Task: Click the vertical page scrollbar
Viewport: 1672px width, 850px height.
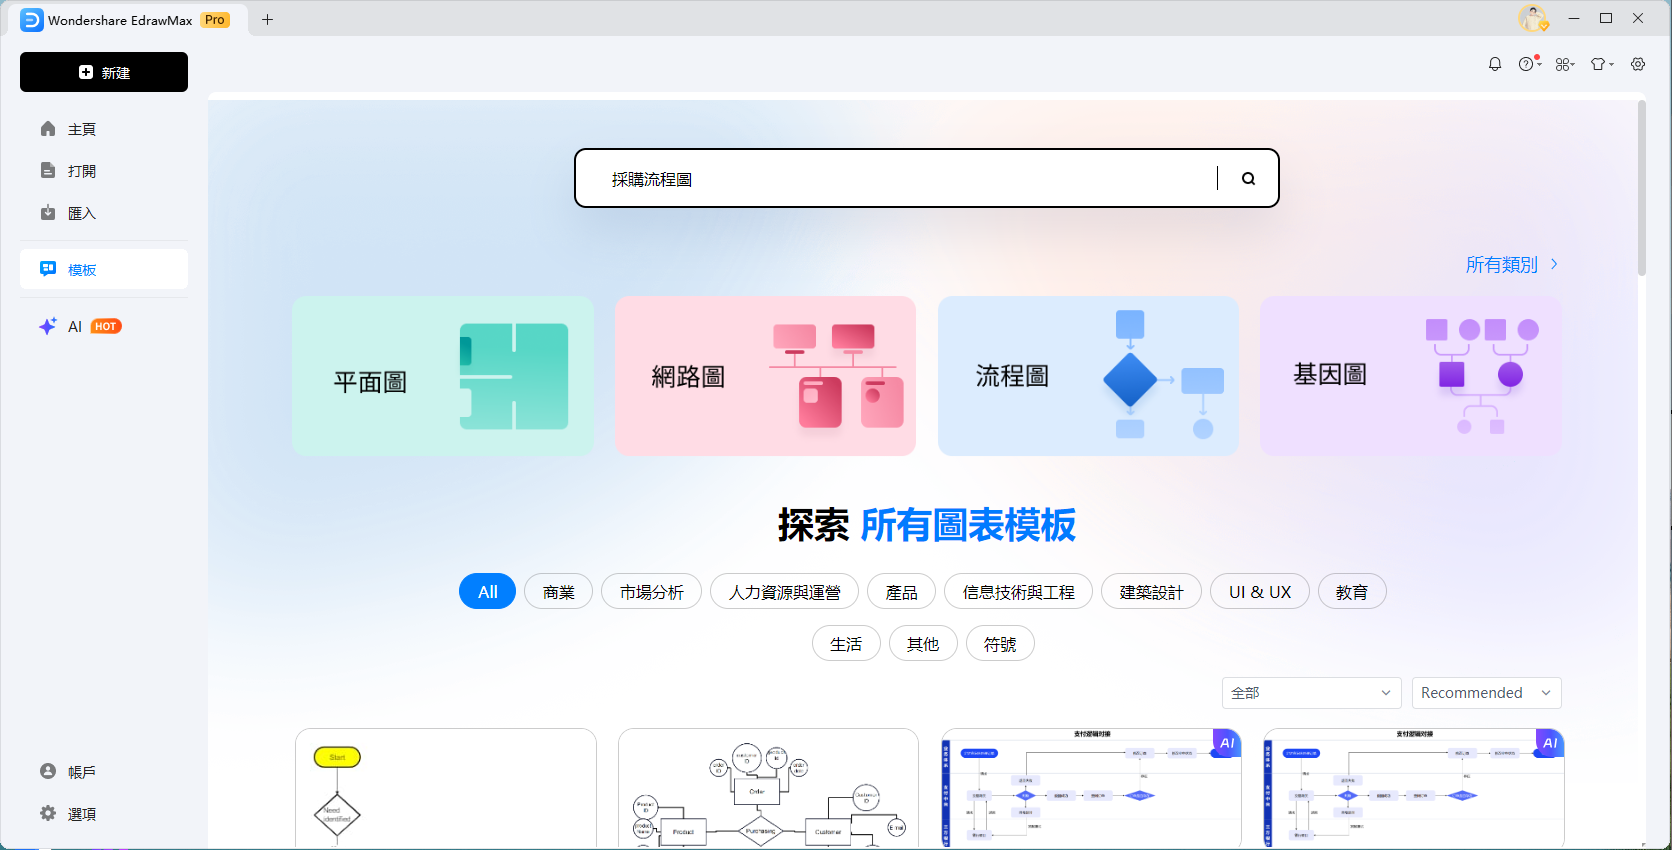Action: pyautogui.click(x=1642, y=188)
